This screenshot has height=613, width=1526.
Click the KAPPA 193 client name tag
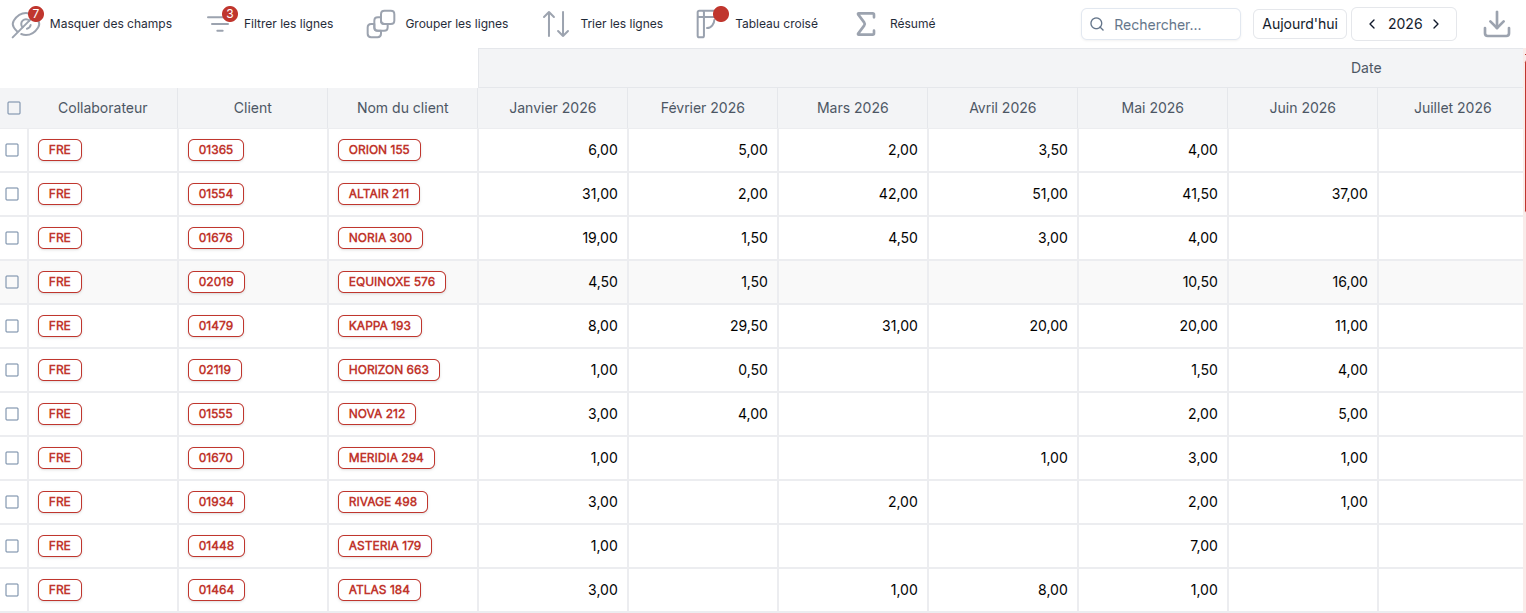[380, 326]
